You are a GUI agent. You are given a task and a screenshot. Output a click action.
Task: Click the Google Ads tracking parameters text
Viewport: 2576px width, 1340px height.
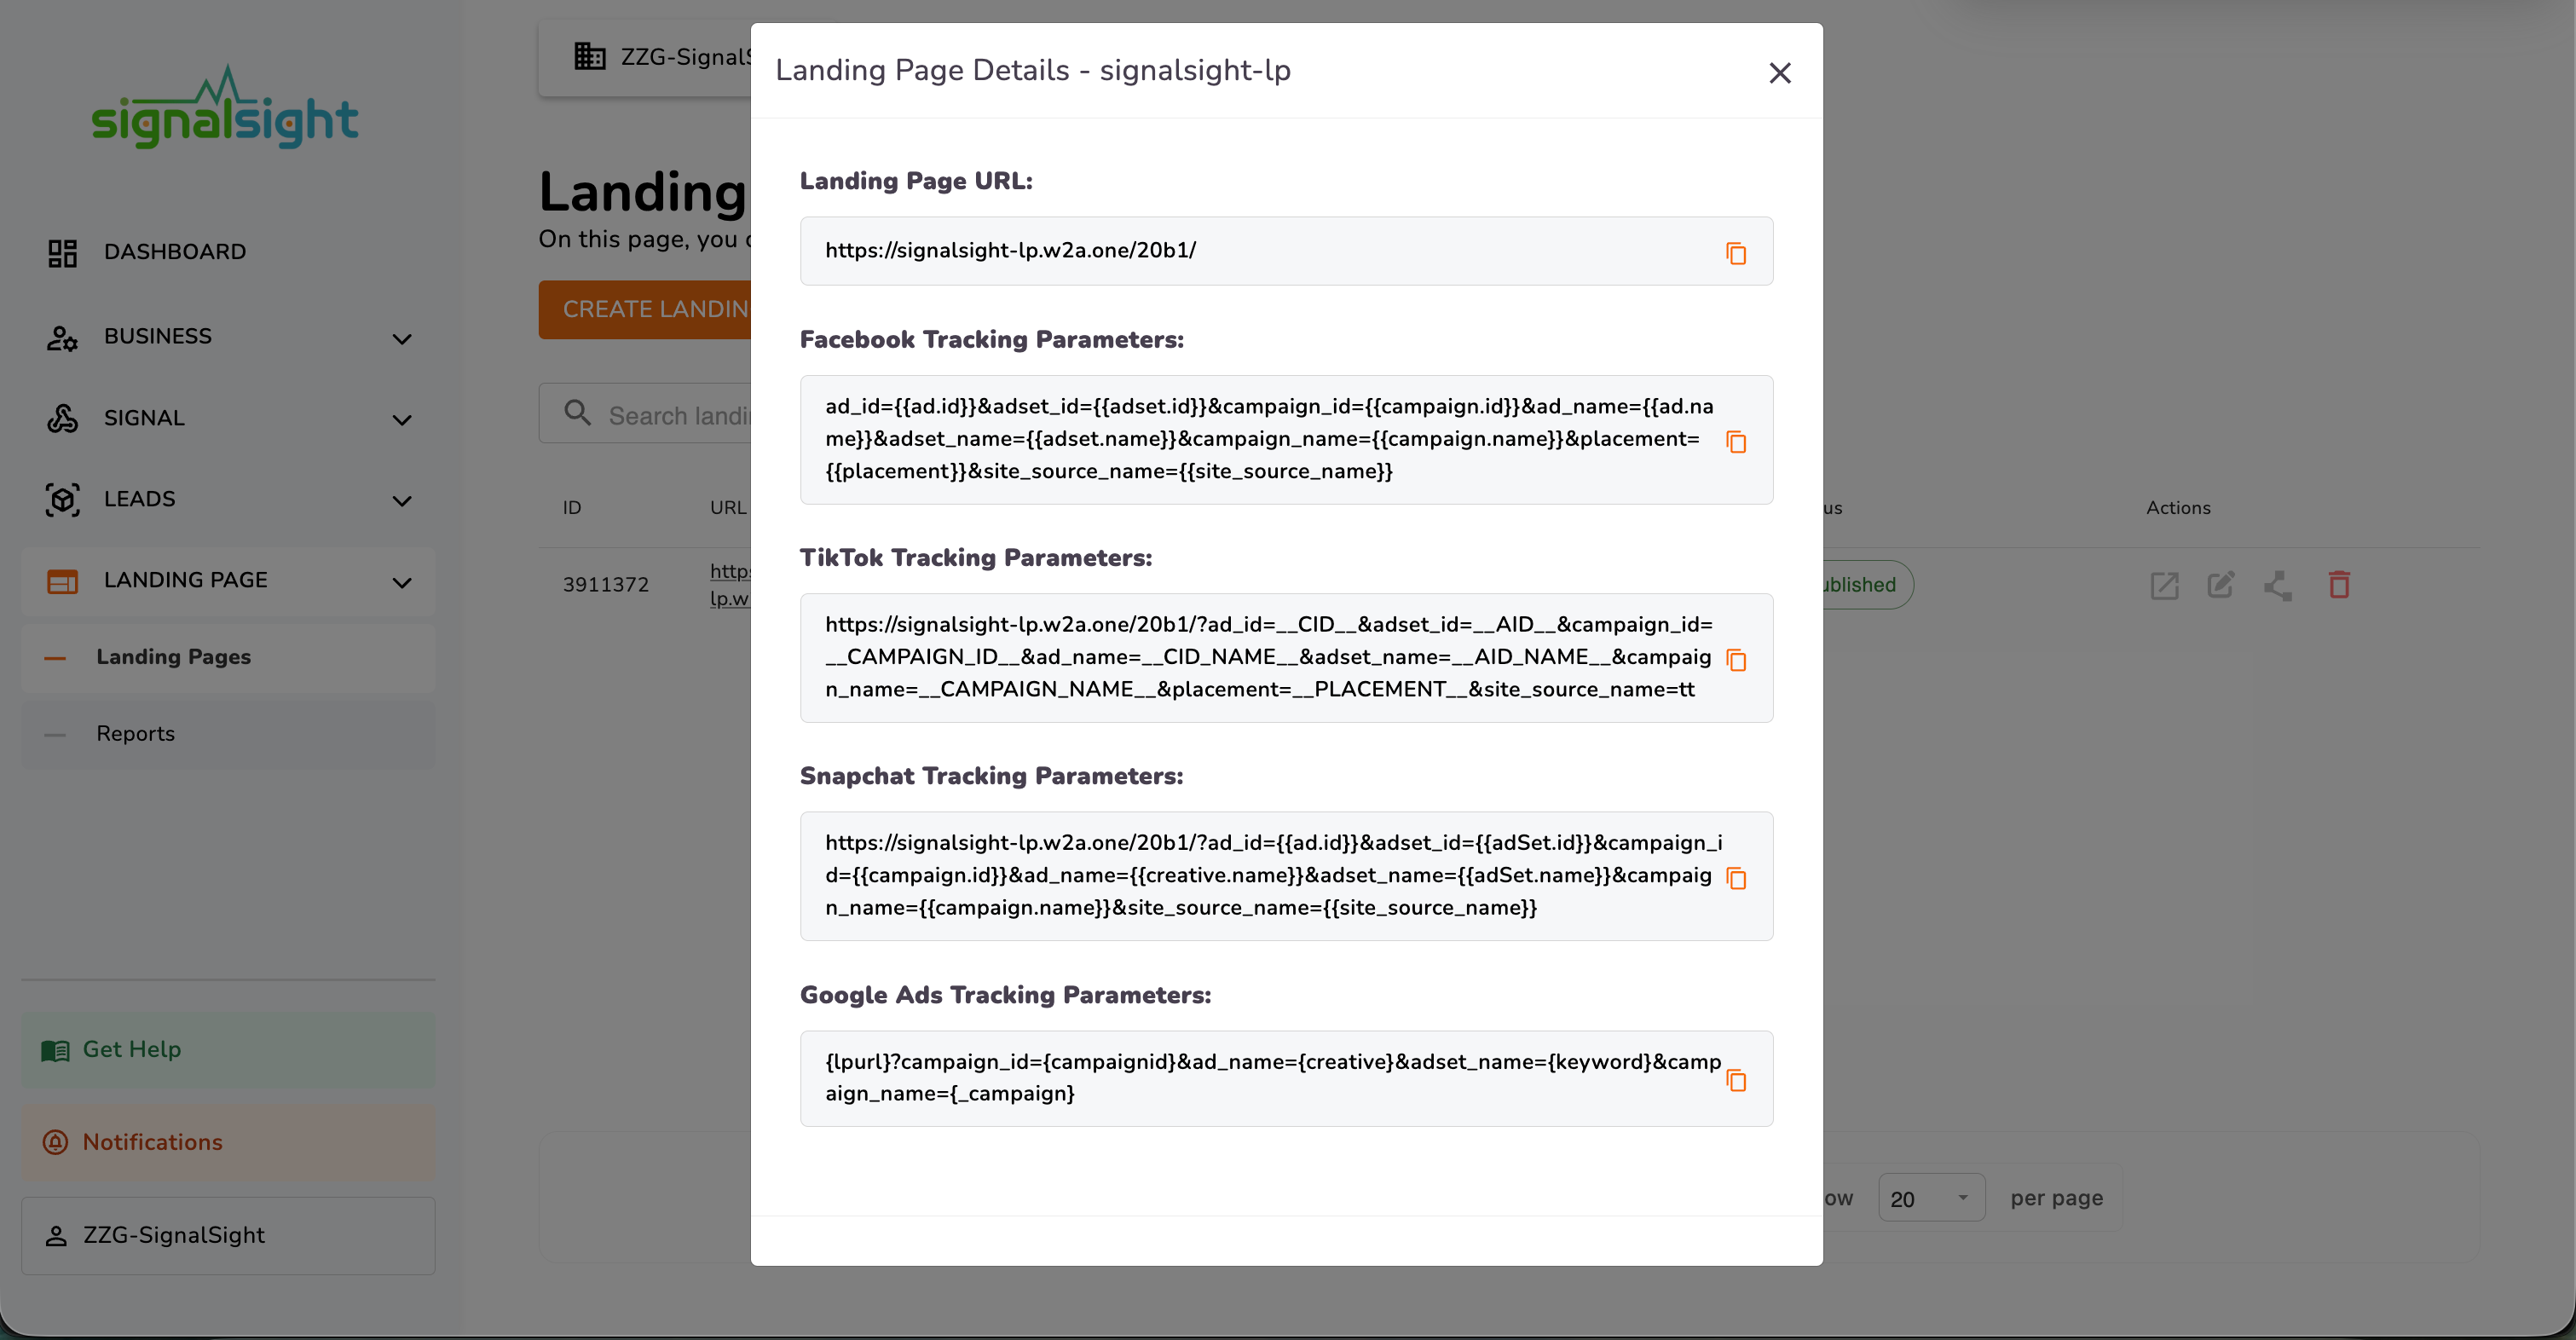pos(1273,1078)
